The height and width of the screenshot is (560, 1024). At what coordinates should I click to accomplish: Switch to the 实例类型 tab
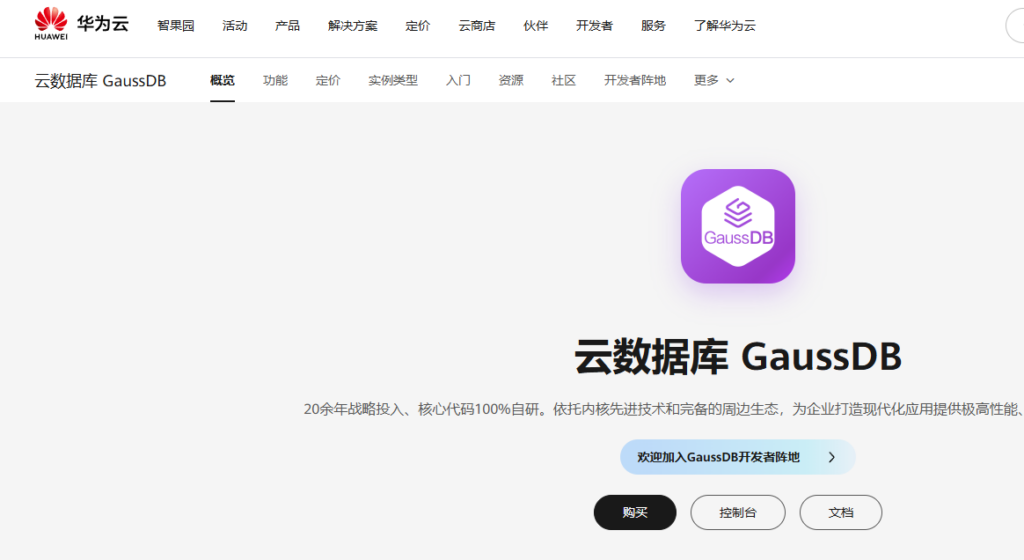tap(393, 80)
